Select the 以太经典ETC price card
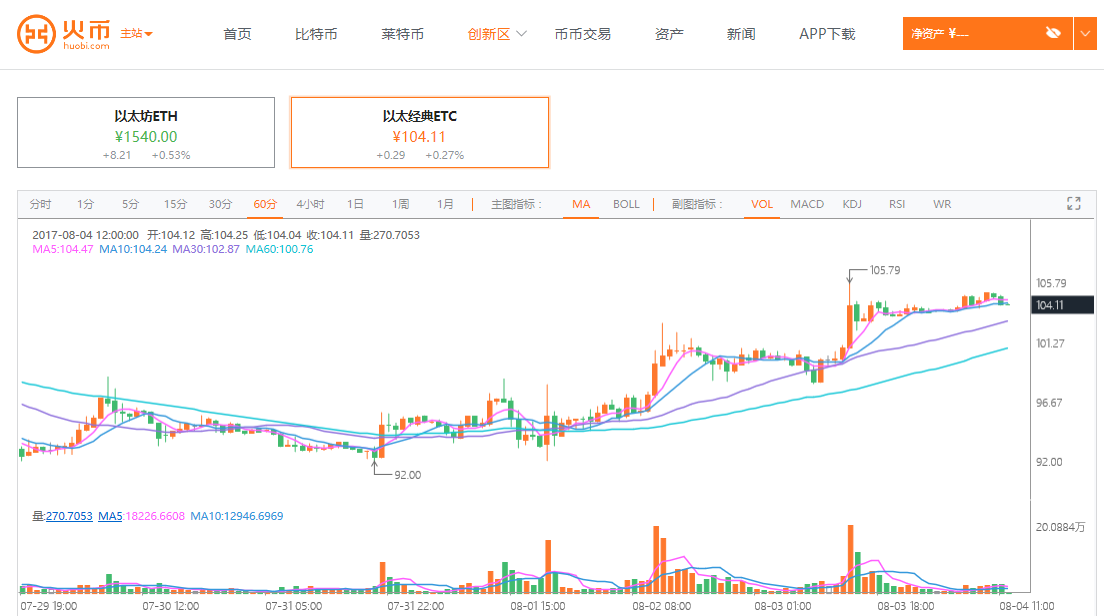The image size is (1104, 616). point(420,133)
